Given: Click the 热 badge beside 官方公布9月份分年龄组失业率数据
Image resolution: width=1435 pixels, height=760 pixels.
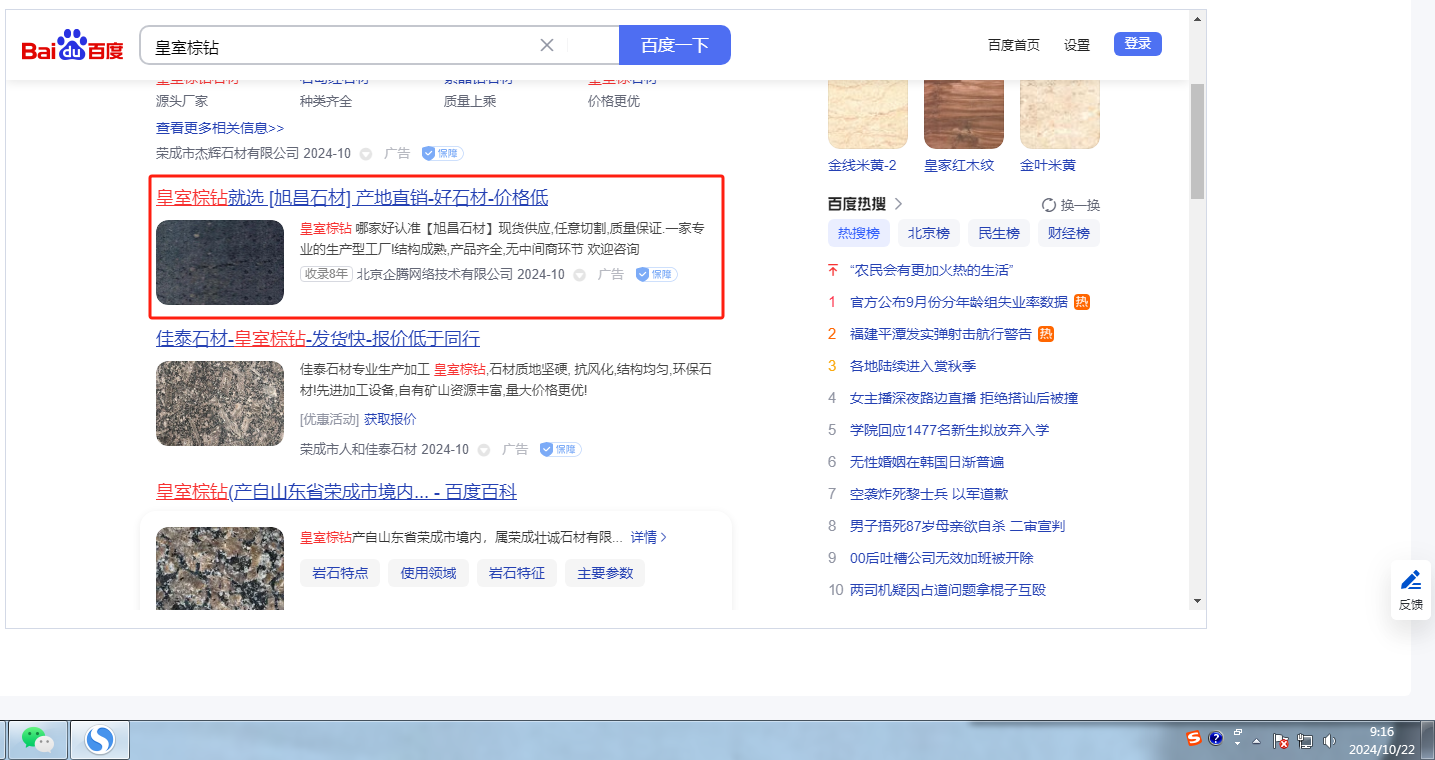Looking at the screenshot, I should (x=1082, y=302).
